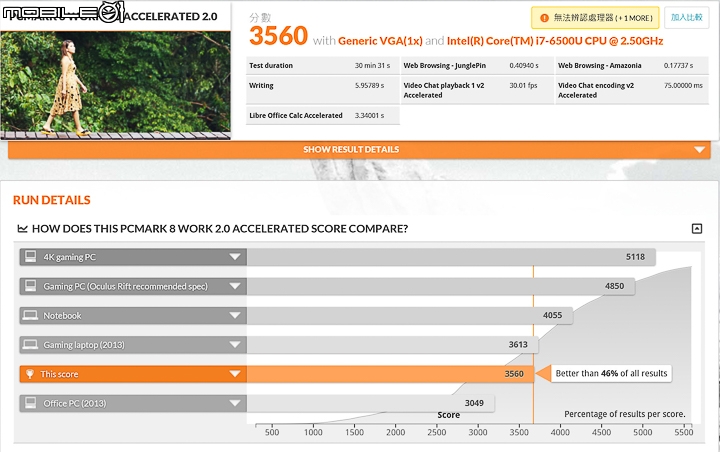Click arrow on SHOW RESULT DETAILS bar
The image size is (720, 452).
(x=699, y=150)
